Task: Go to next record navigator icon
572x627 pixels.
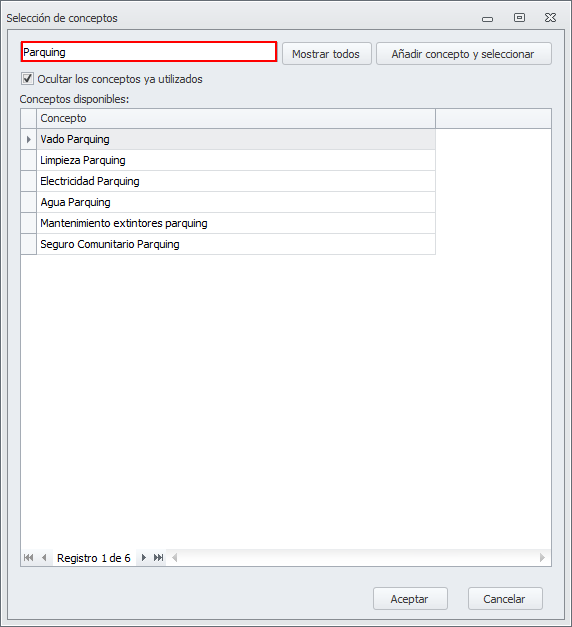Action: coord(144,557)
